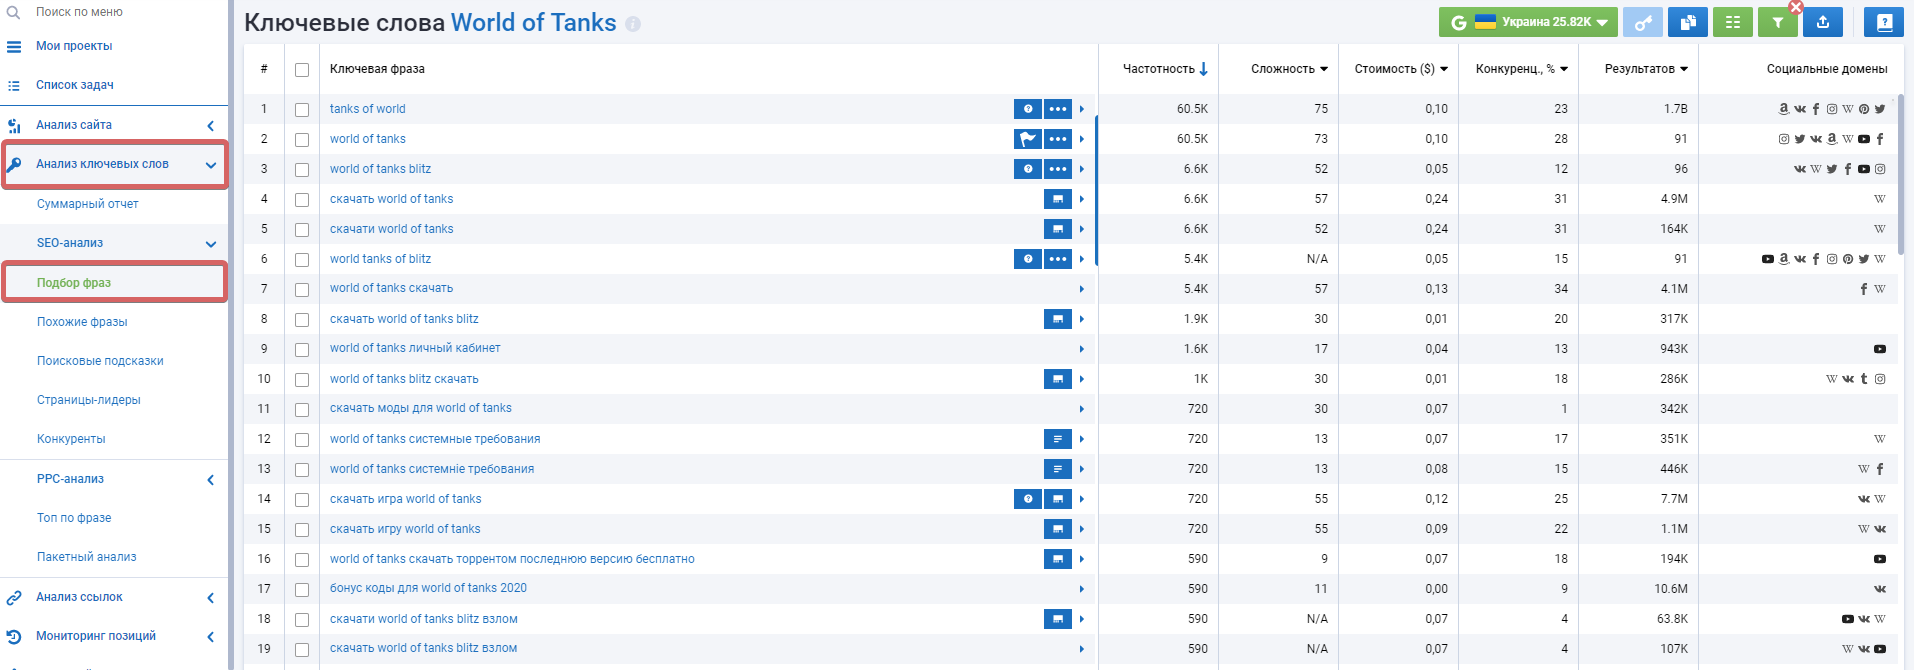Sort table by Частотность column

click(1165, 69)
